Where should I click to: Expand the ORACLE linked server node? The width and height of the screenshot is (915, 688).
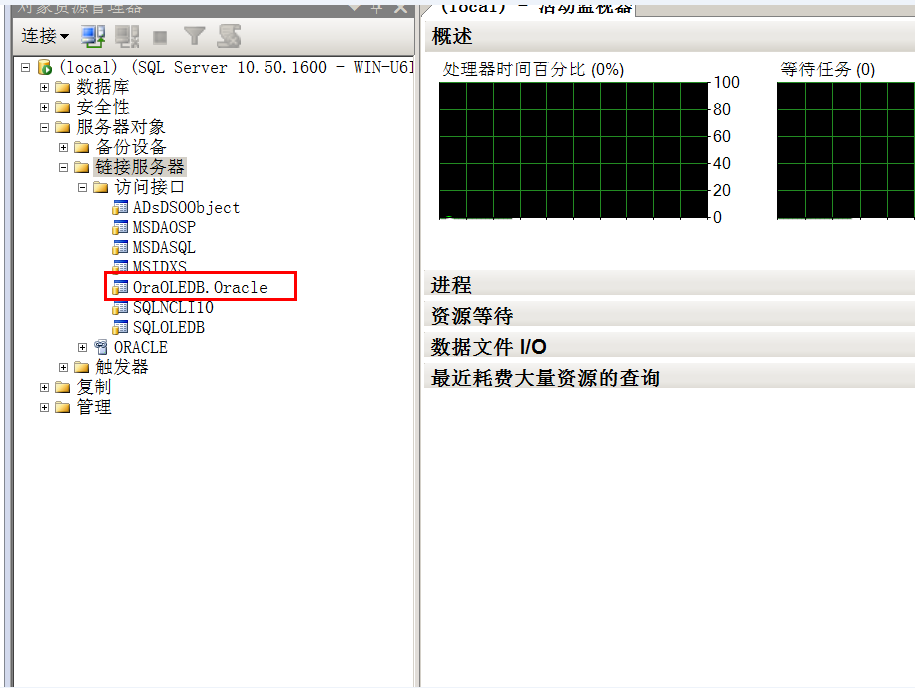click(x=83, y=347)
